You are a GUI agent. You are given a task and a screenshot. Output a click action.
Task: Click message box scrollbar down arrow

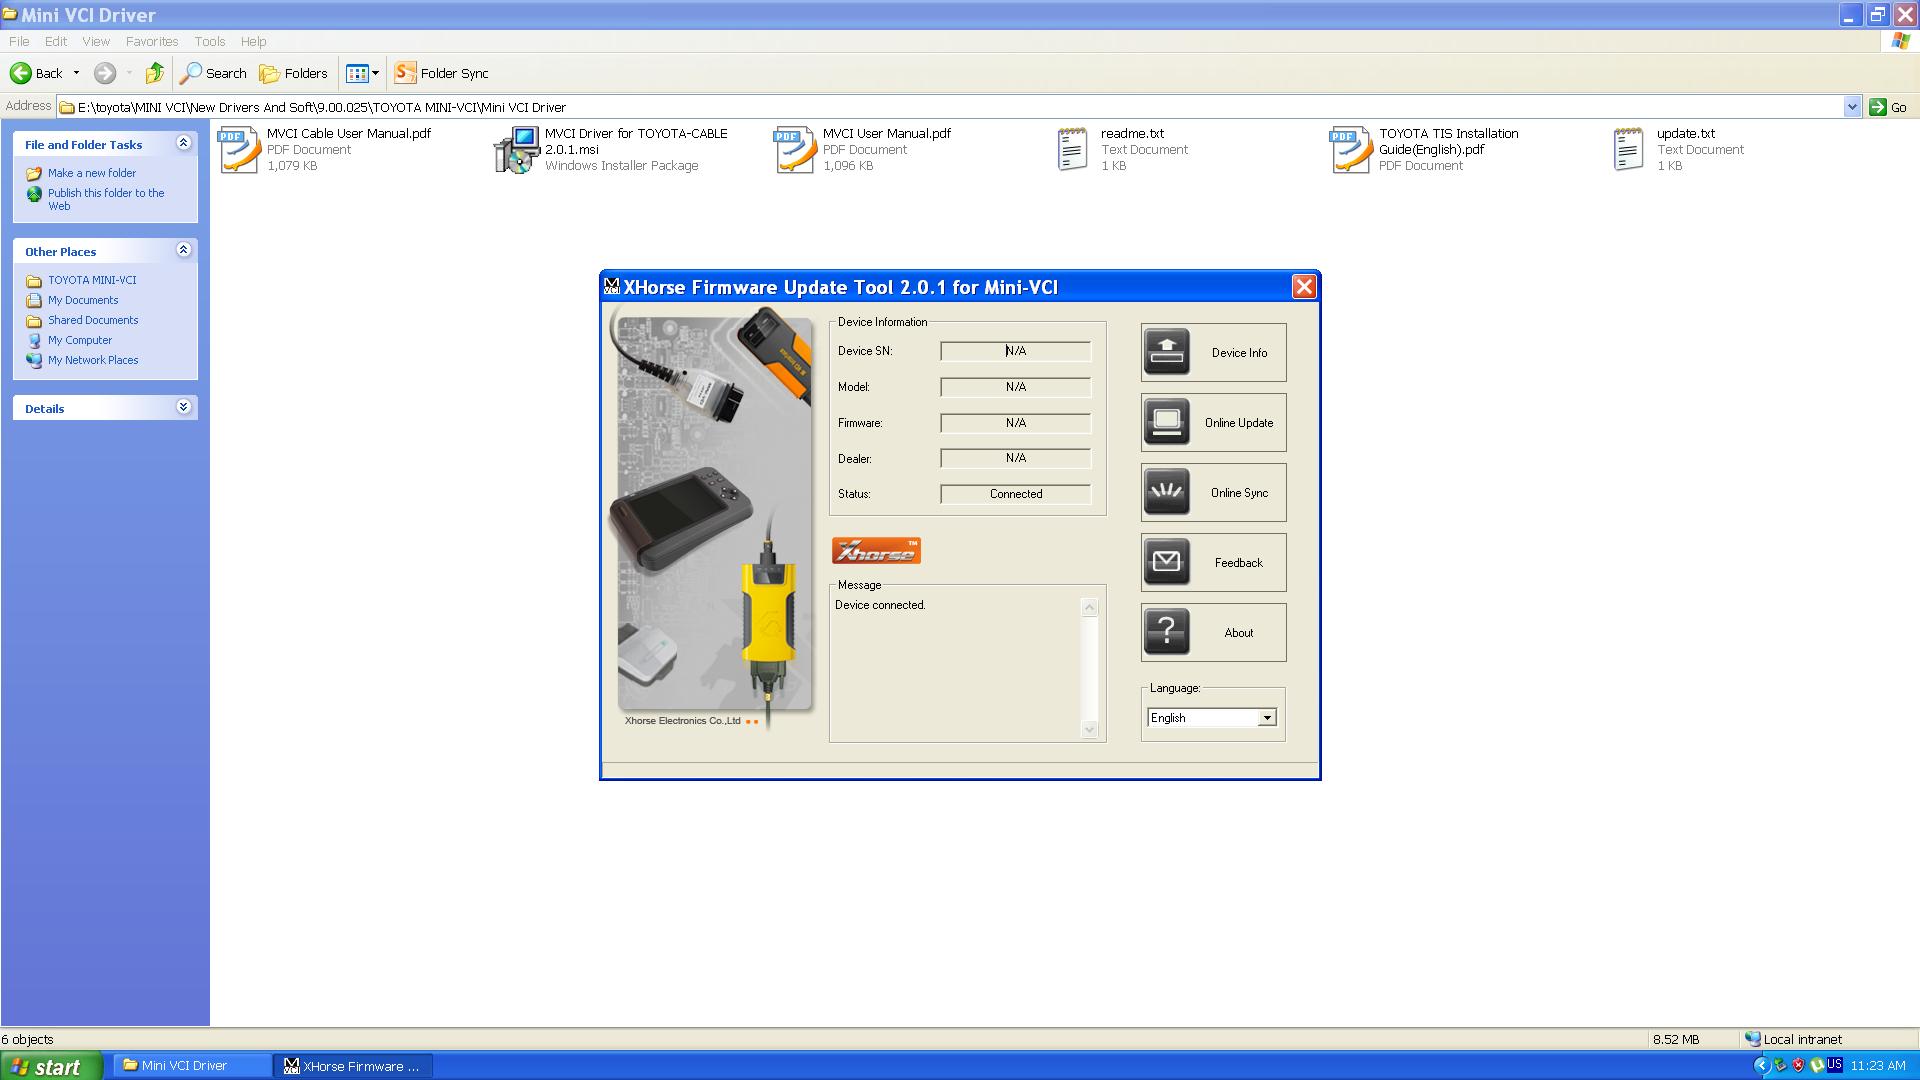pyautogui.click(x=1090, y=729)
